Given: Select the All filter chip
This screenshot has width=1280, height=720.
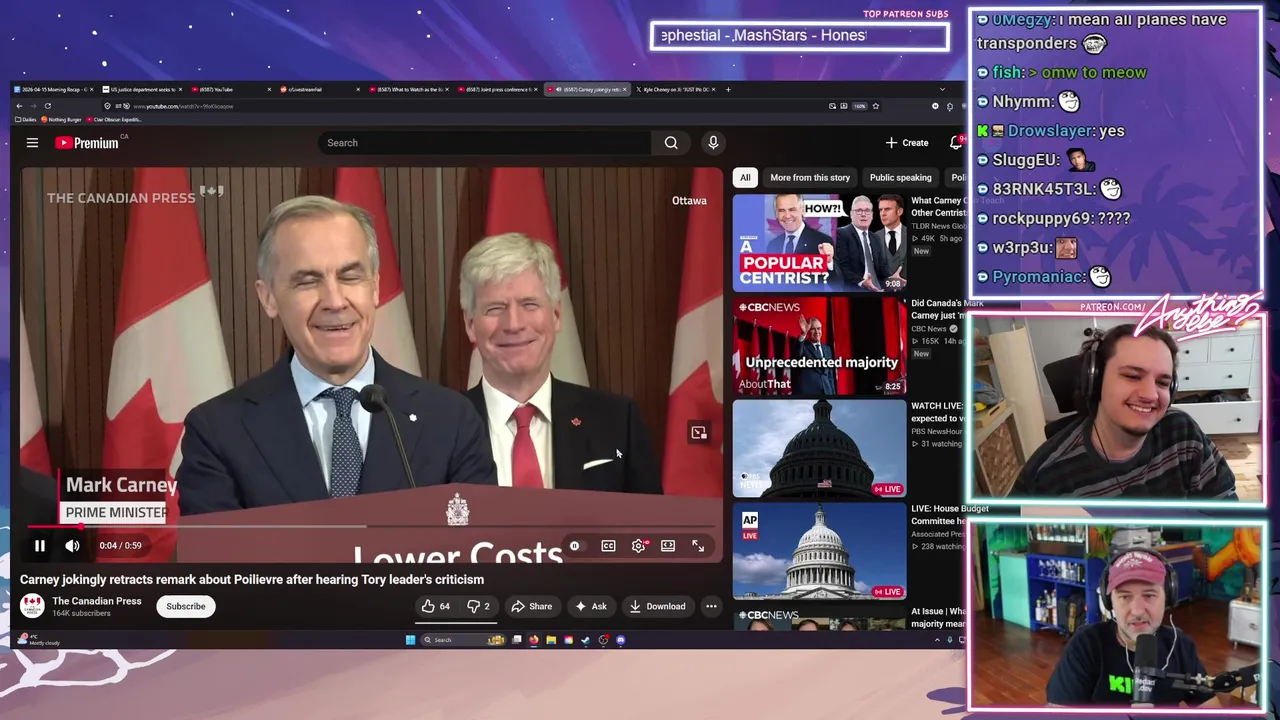Looking at the screenshot, I should pos(745,178).
